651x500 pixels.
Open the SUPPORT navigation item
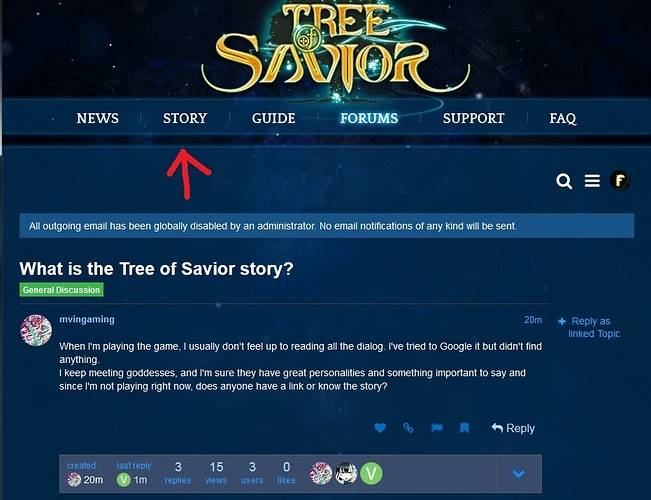pos(474,118)
